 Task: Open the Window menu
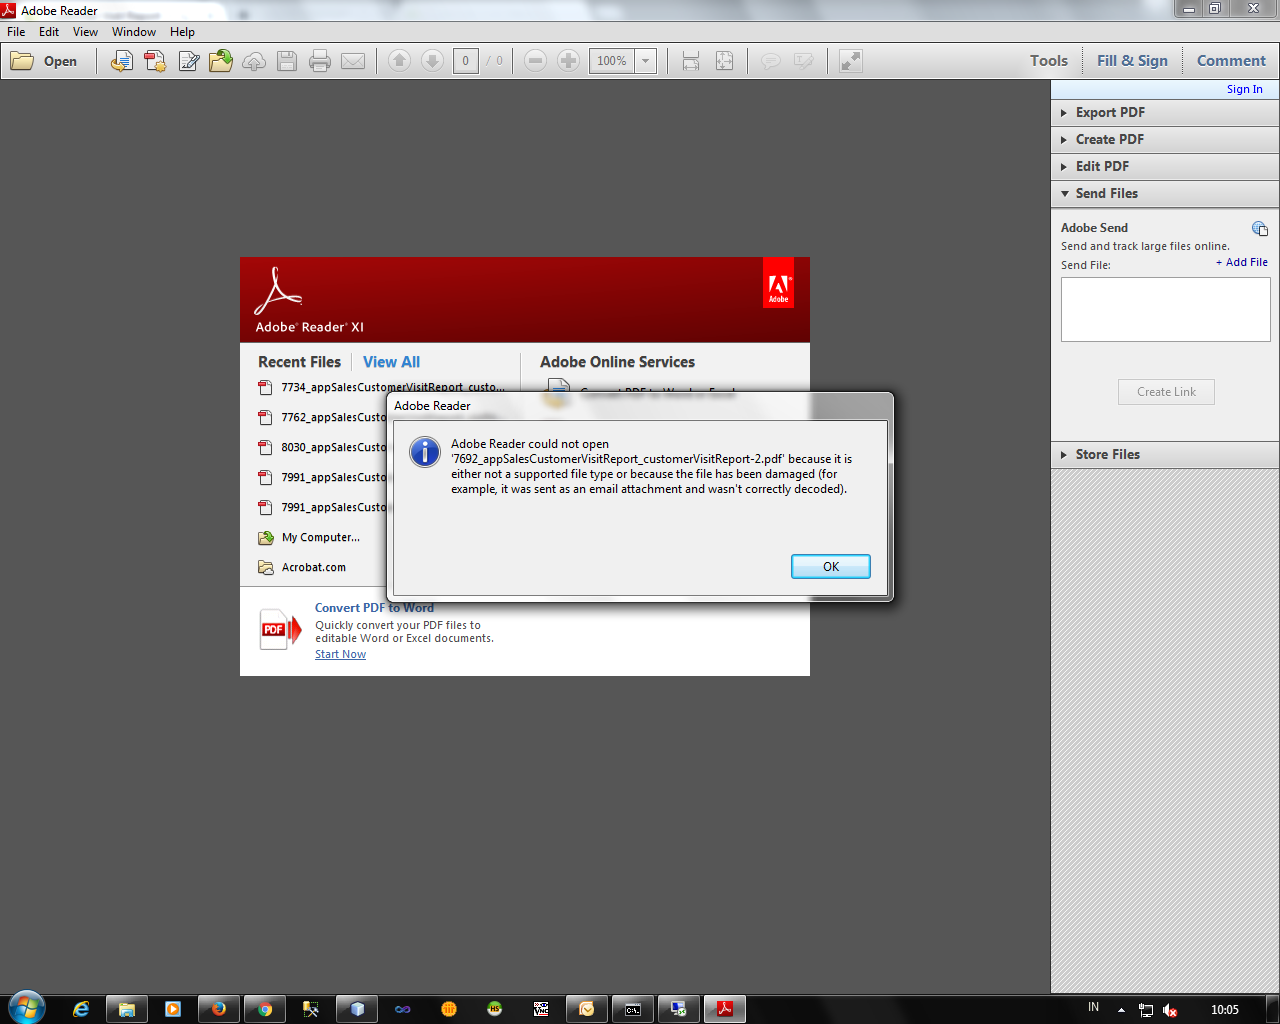pos(134,32)
